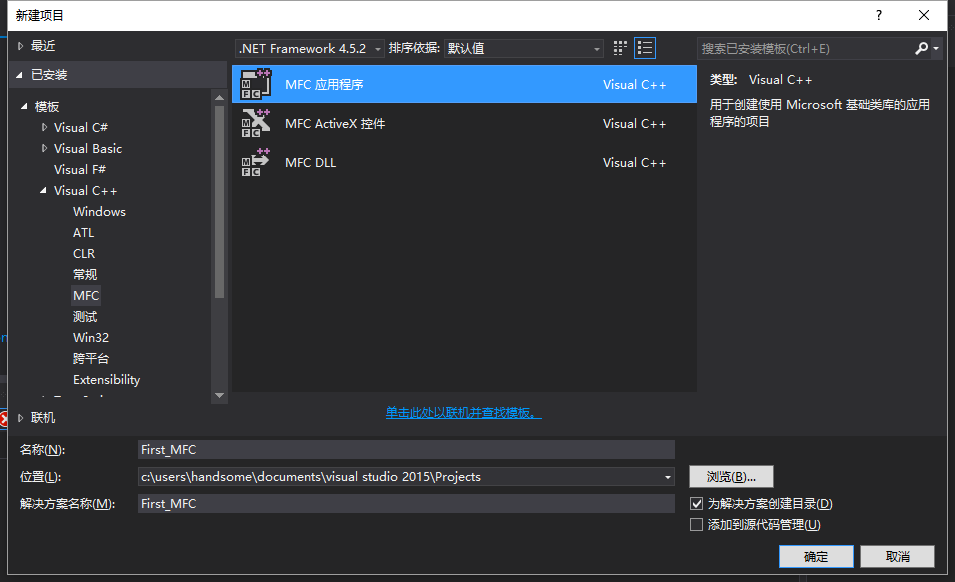This screenshot has height=582, width=955.
Task: Switch to medium icons list view
Action: pos(645,48)
